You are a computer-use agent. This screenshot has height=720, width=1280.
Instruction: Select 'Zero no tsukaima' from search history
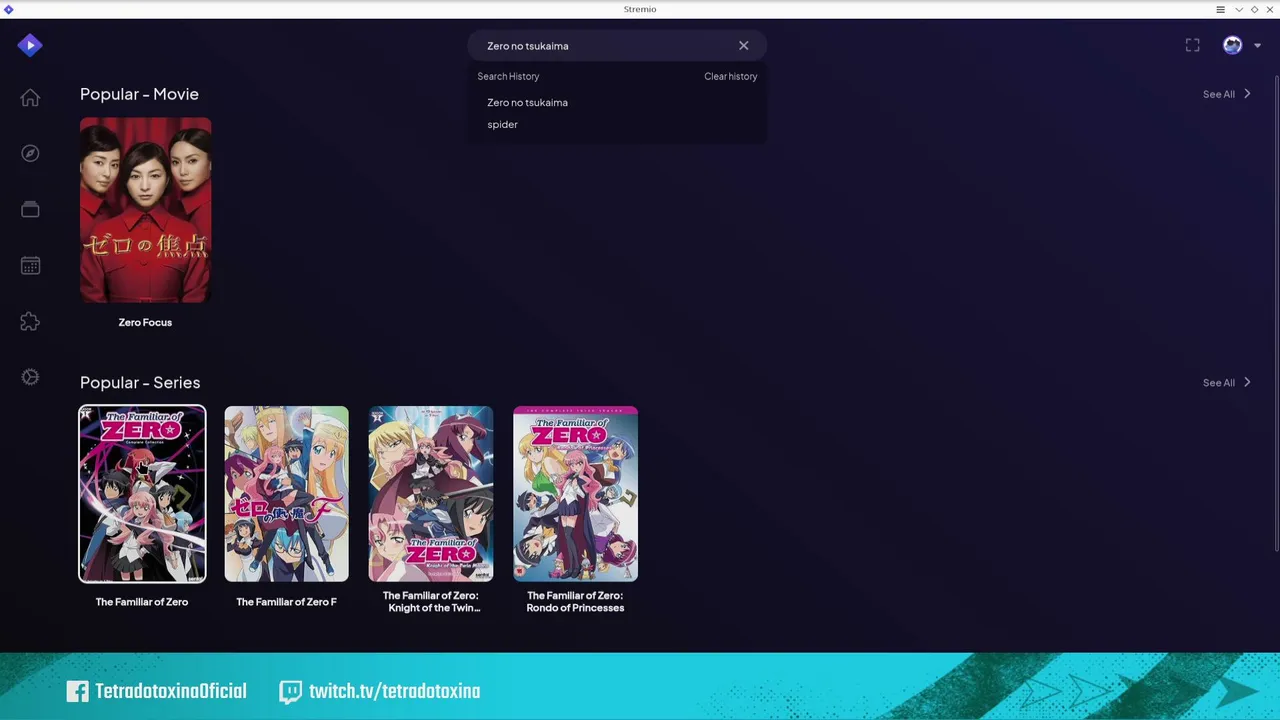[x=527, y=102]
